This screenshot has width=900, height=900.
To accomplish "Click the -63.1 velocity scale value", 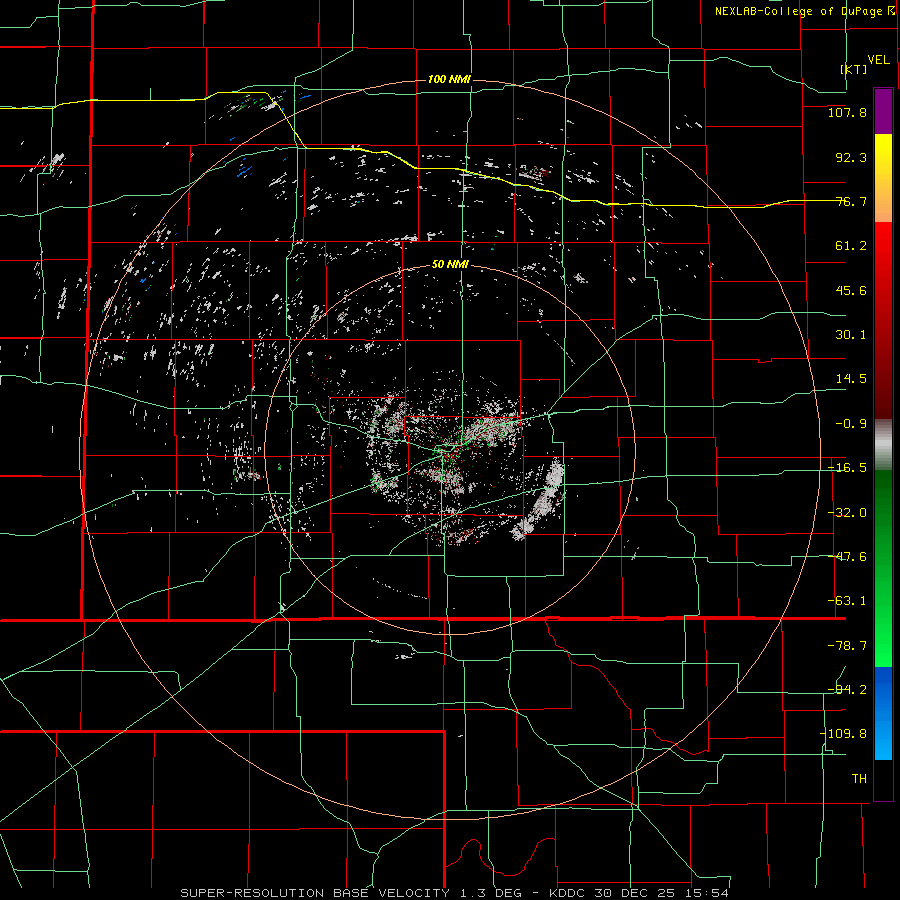I will 847,601.
